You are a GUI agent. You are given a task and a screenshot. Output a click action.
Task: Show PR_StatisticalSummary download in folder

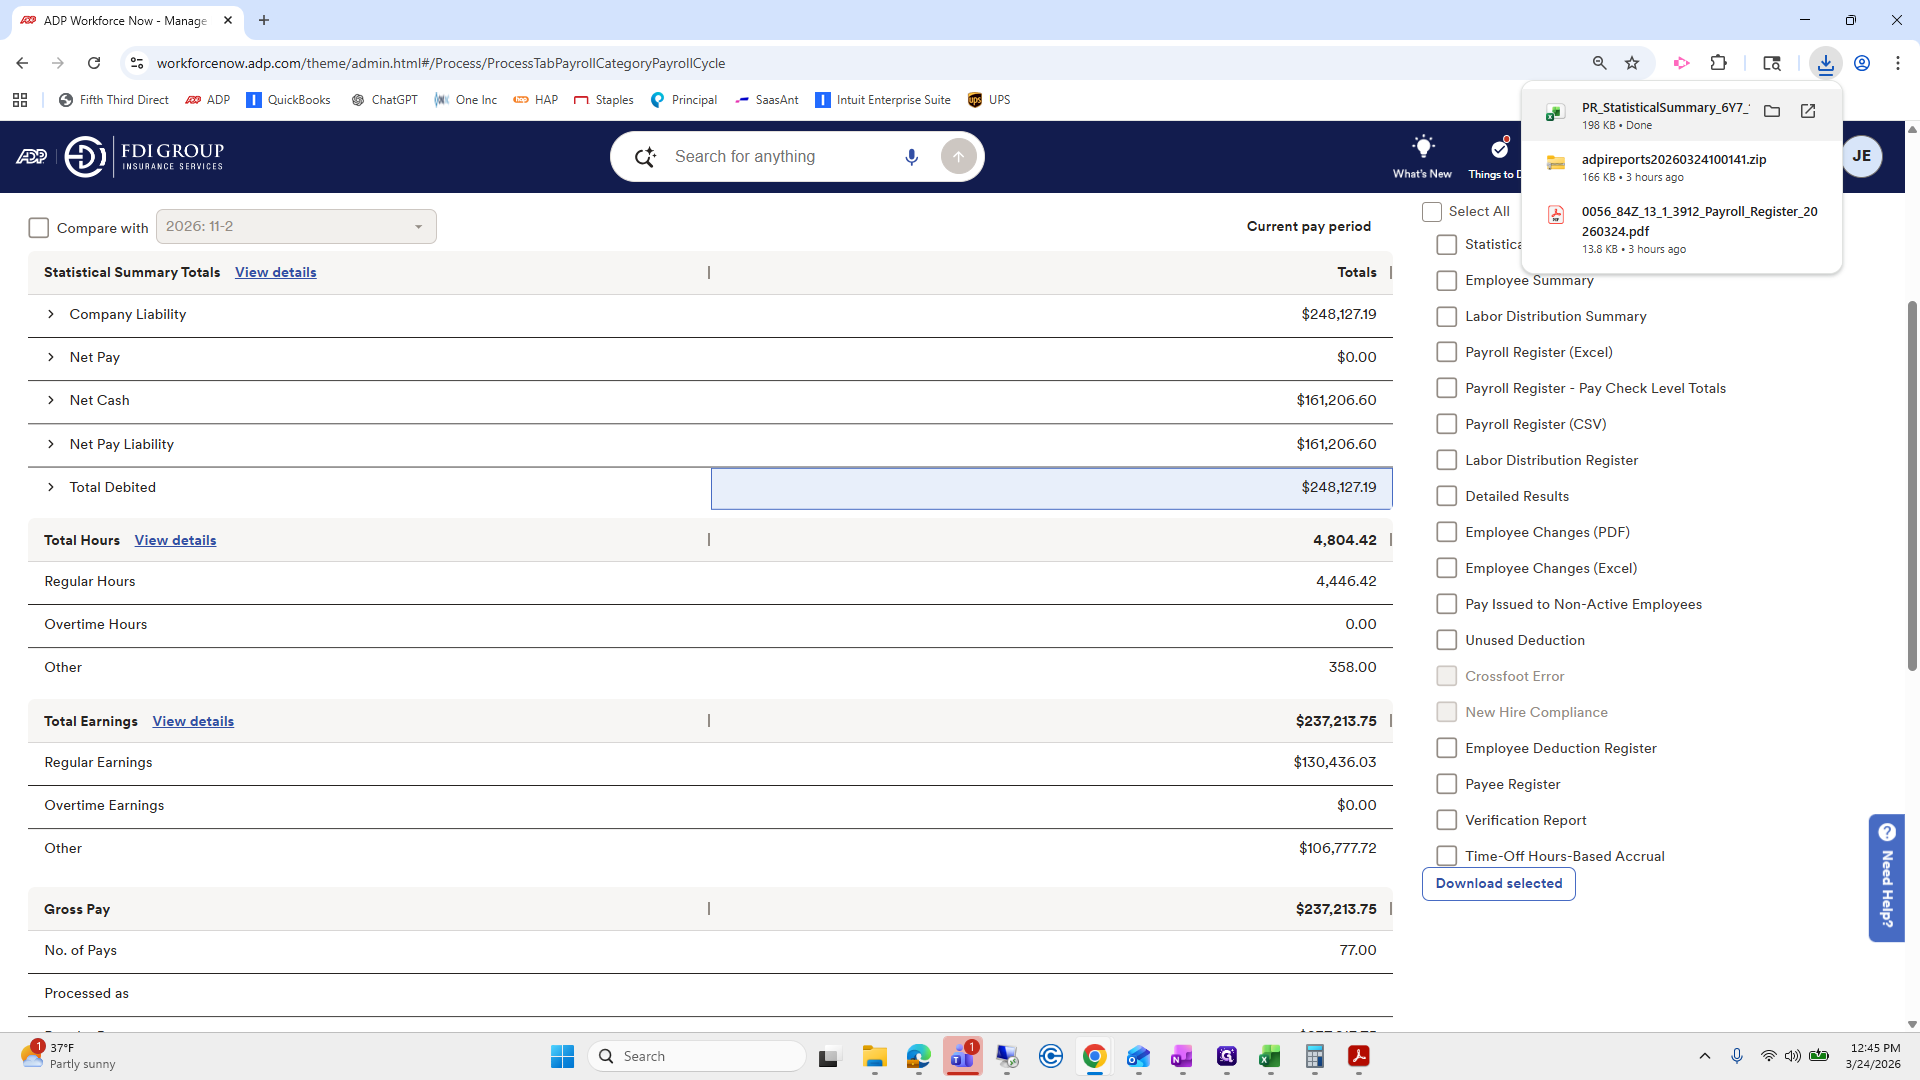(1772, 111)
